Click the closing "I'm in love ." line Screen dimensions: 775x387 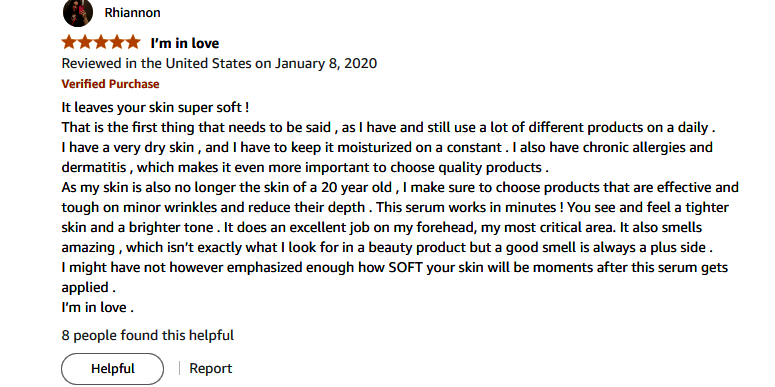[x=97, y=307]
